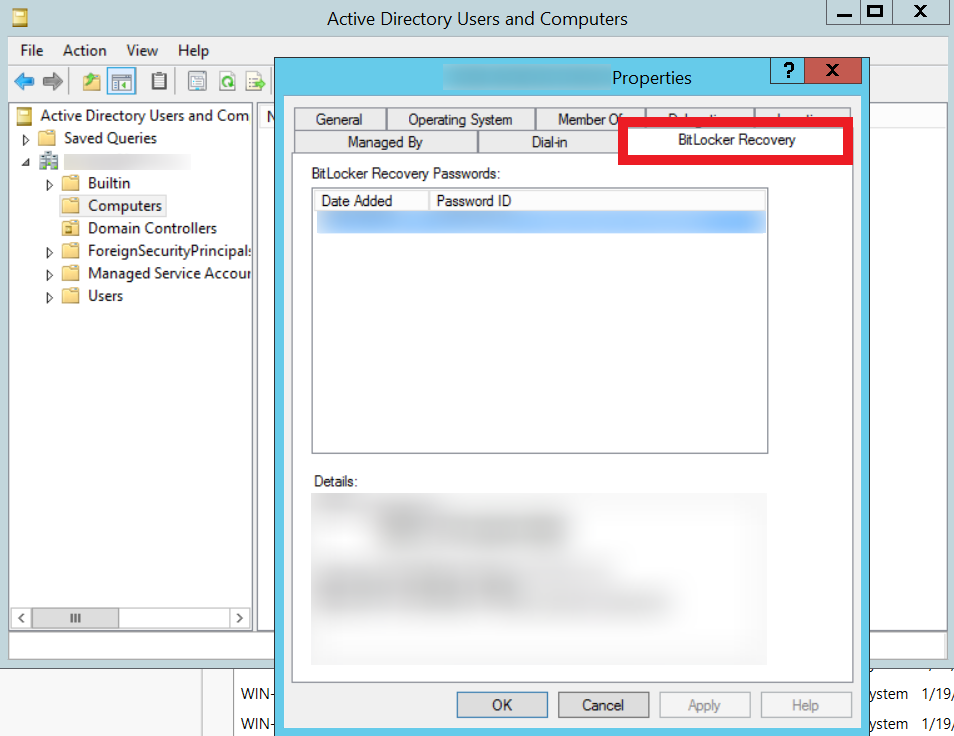Click the Apply button

pyautogui.click(x=704, y=704)
